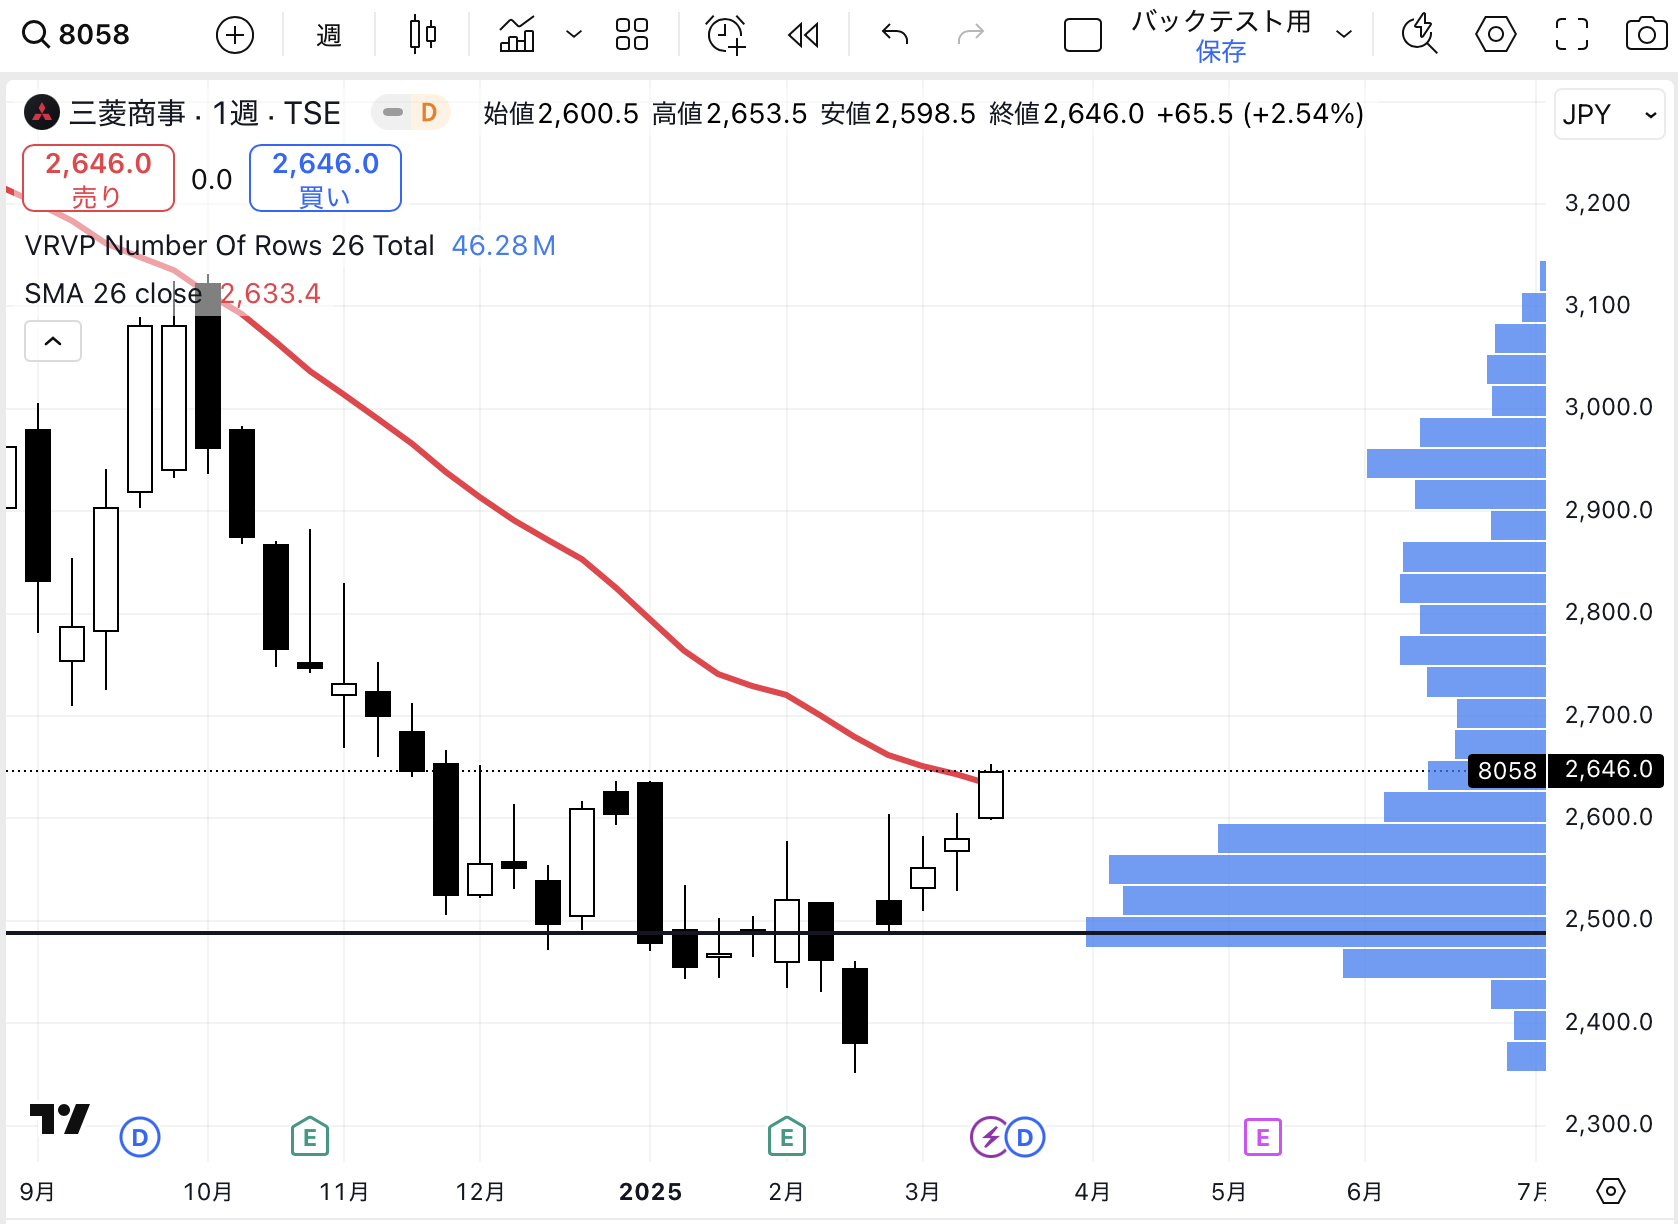Open the February earnings E marker
This screenshot has height=1224, width=1678.
click(x=787, y=1137)
